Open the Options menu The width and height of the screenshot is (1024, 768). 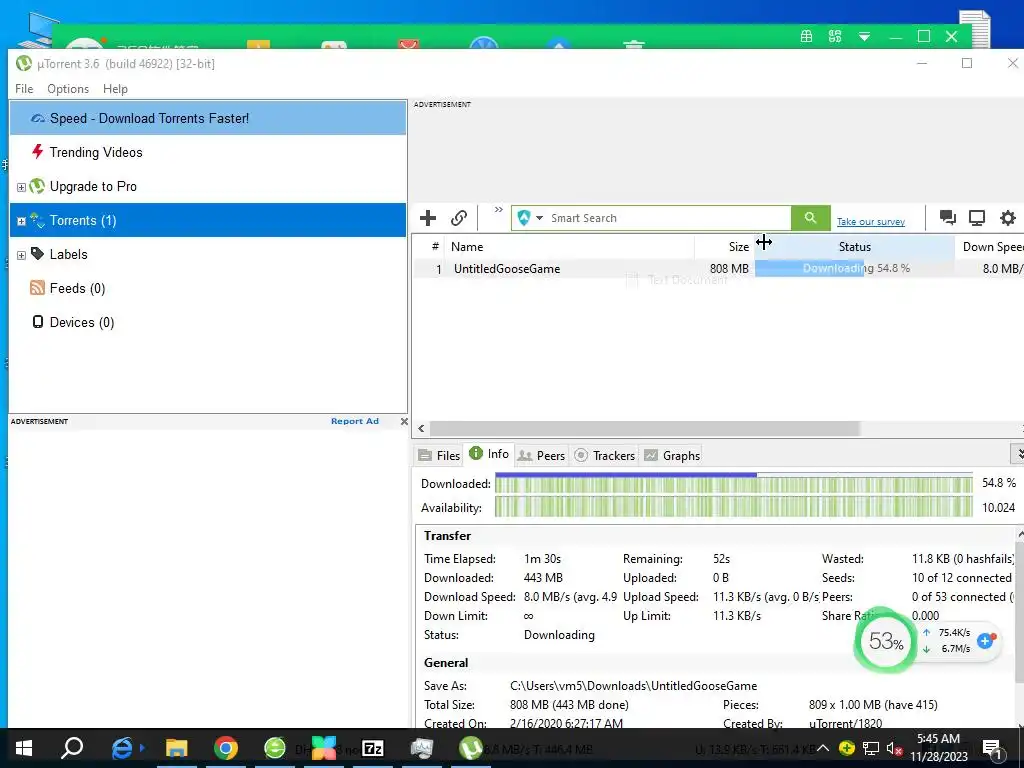click(68, 89)
